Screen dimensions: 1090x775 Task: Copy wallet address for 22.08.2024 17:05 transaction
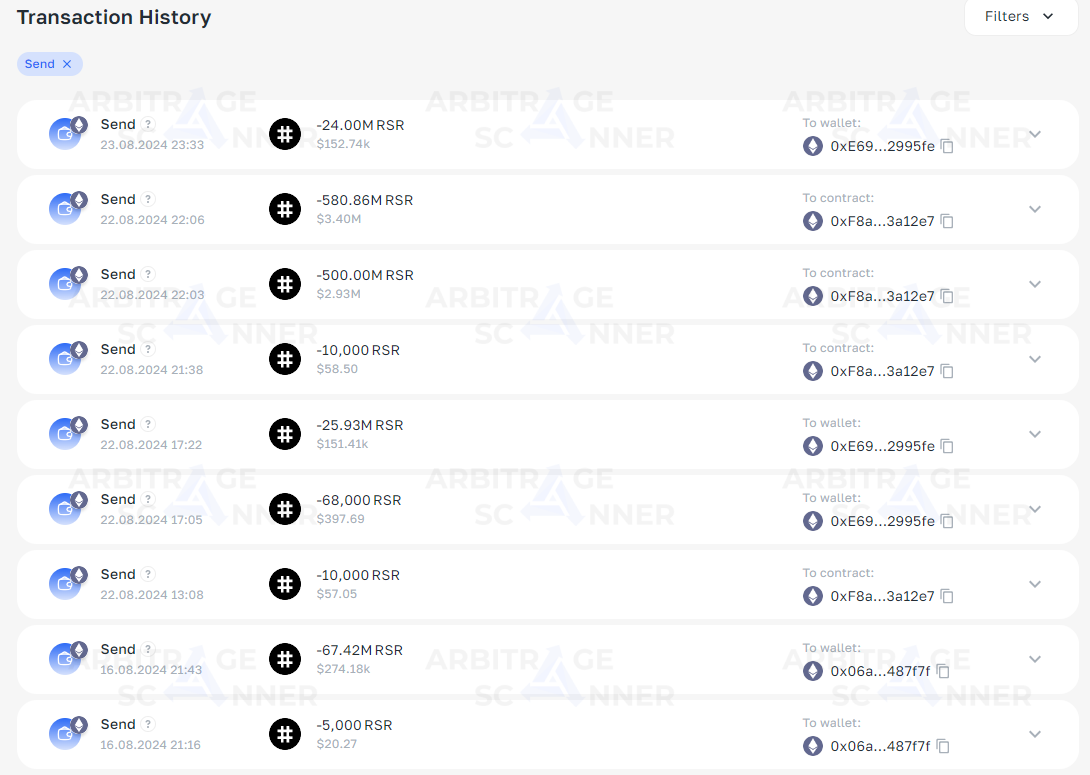[947, 521]
